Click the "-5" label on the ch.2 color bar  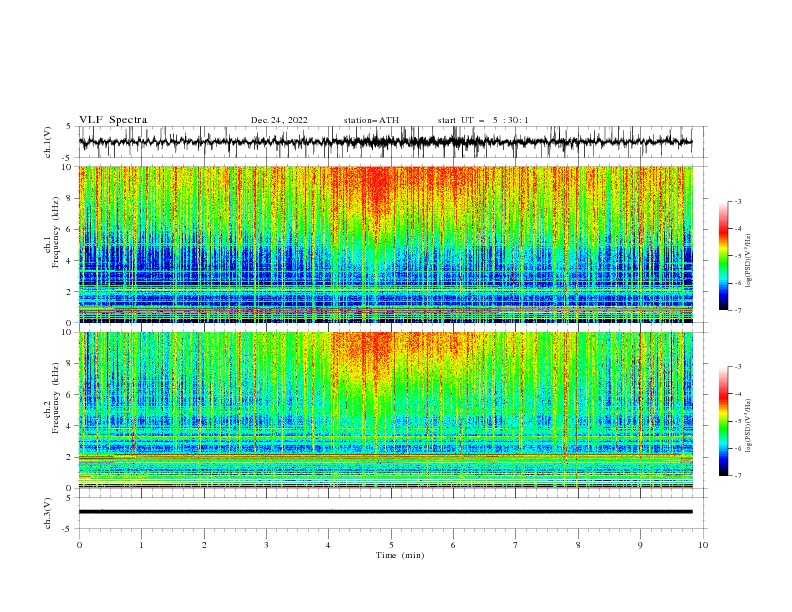pyautogui.click(x=737, y=421)
